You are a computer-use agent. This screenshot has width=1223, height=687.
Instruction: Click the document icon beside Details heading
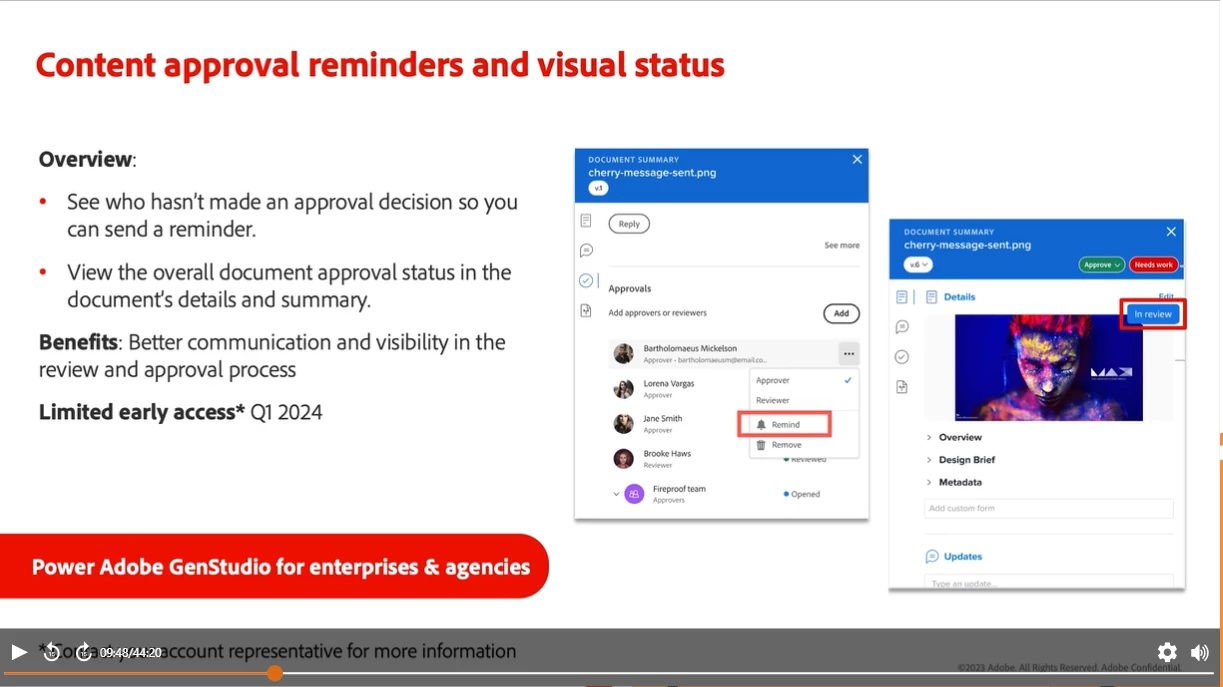[931, 297]
